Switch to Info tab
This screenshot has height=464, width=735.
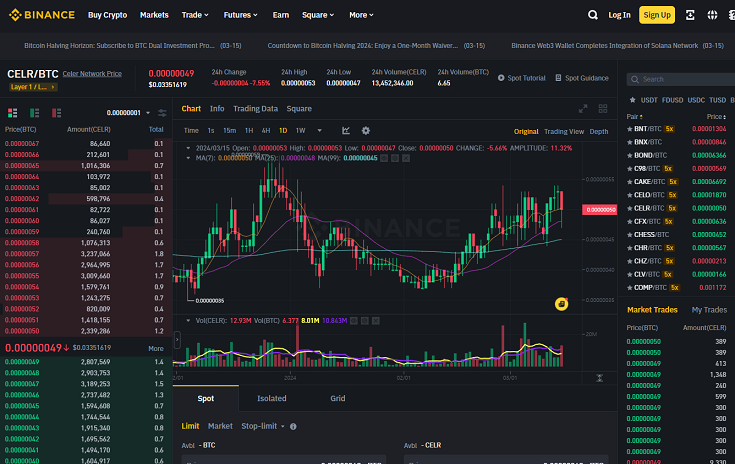click(x=217, y=109)
